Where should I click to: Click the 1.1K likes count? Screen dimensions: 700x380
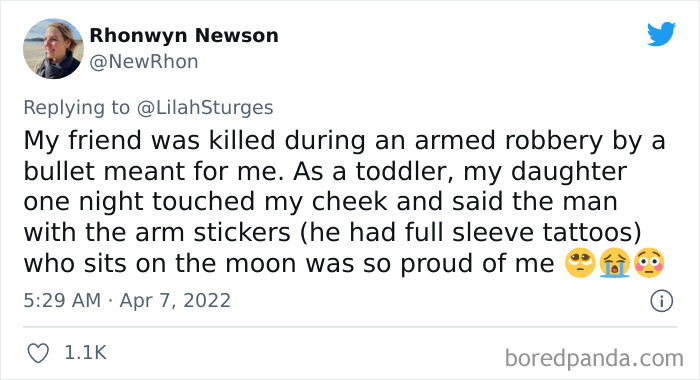pyautogui.click(x=86, y=353)
